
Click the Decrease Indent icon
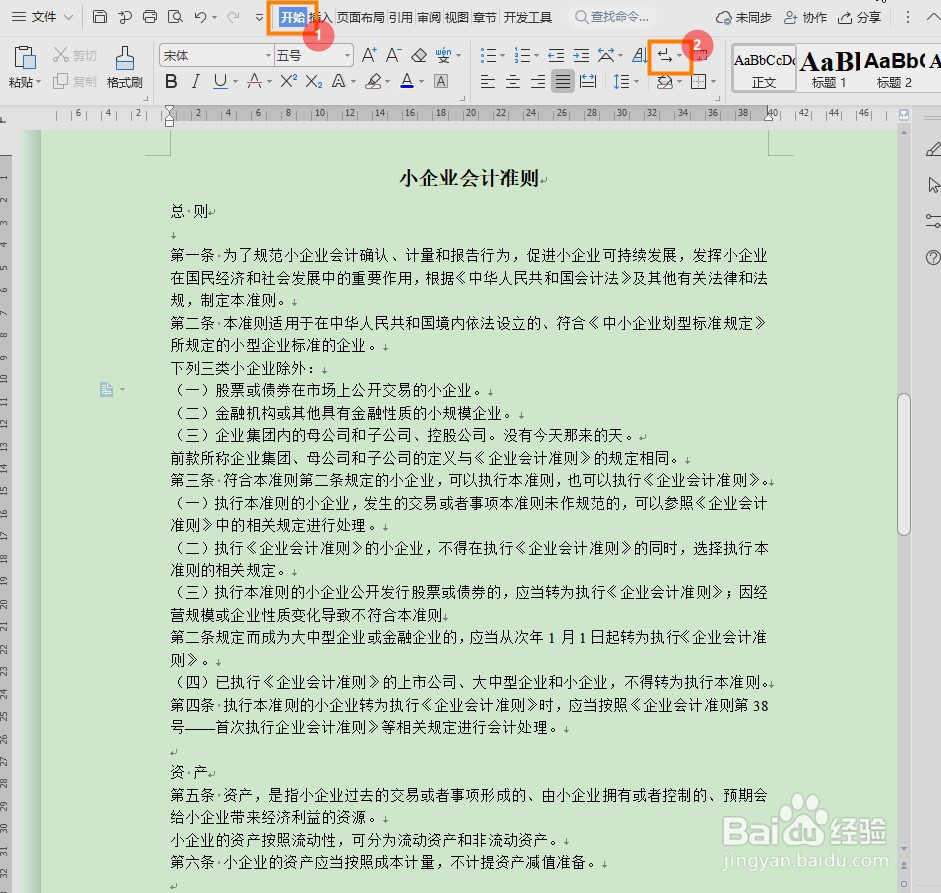(x=556, y=55)
